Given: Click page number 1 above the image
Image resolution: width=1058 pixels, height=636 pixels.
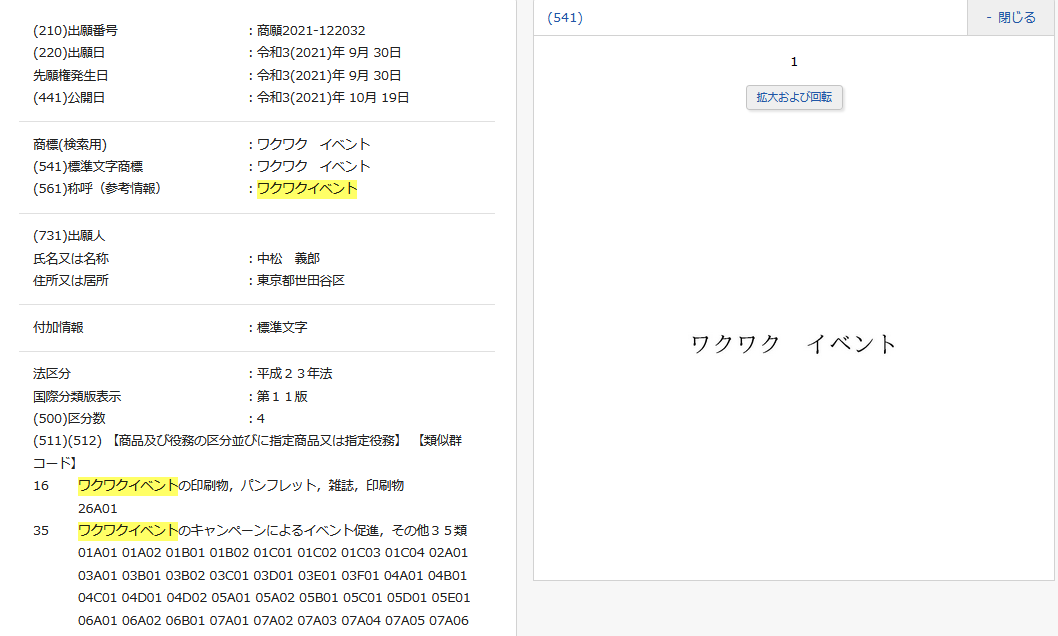Looking at the screenshot, I should point(794,62).
